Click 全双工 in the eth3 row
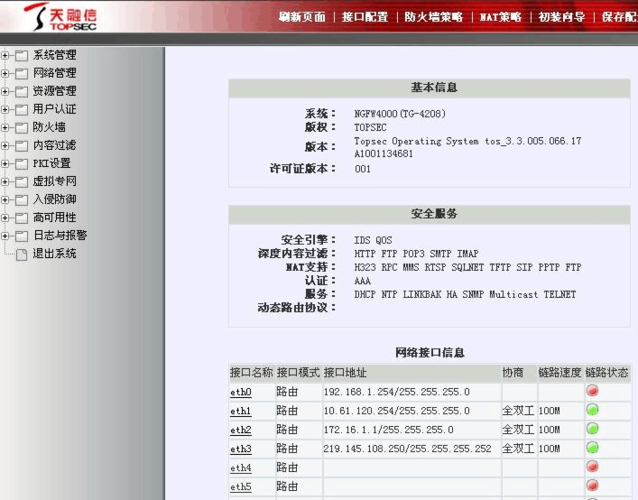This screenshot has width=638, height=500. pos(518,448)
